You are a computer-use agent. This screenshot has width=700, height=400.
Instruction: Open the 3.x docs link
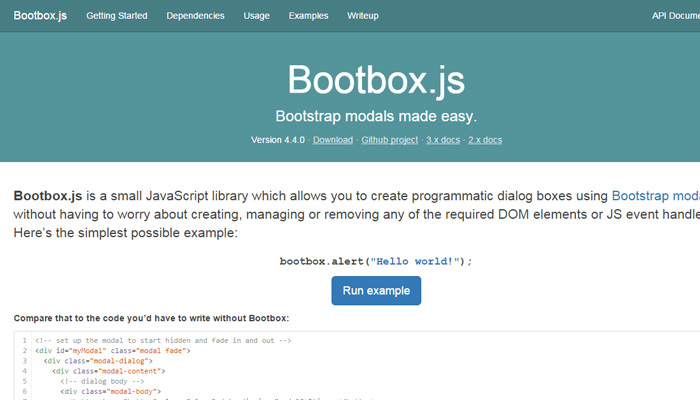[x=443, y=140]
